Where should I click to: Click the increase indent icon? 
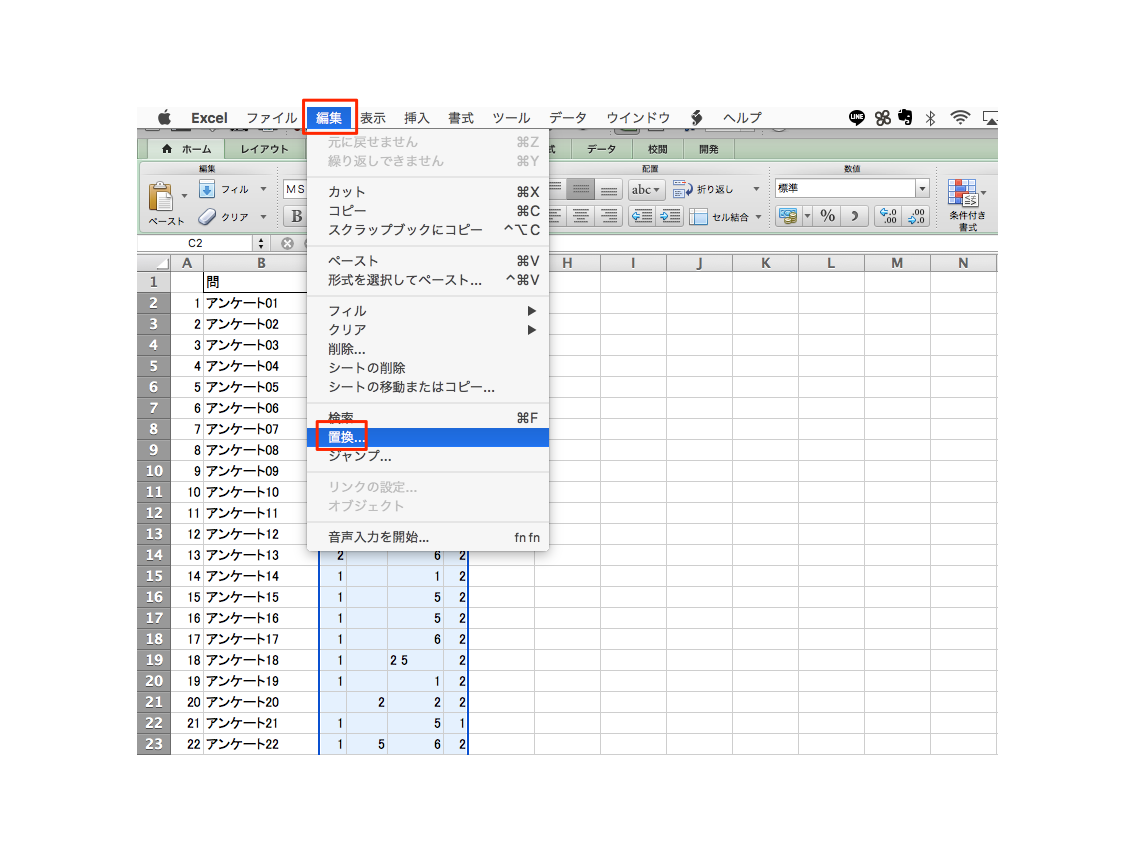point(669,216)
